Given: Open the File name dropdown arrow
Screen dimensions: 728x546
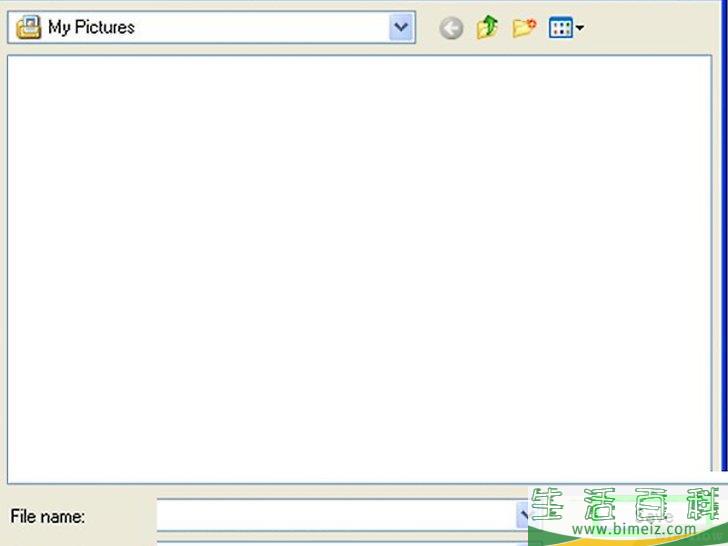Looking at the screenshot, I should (522, 516).
